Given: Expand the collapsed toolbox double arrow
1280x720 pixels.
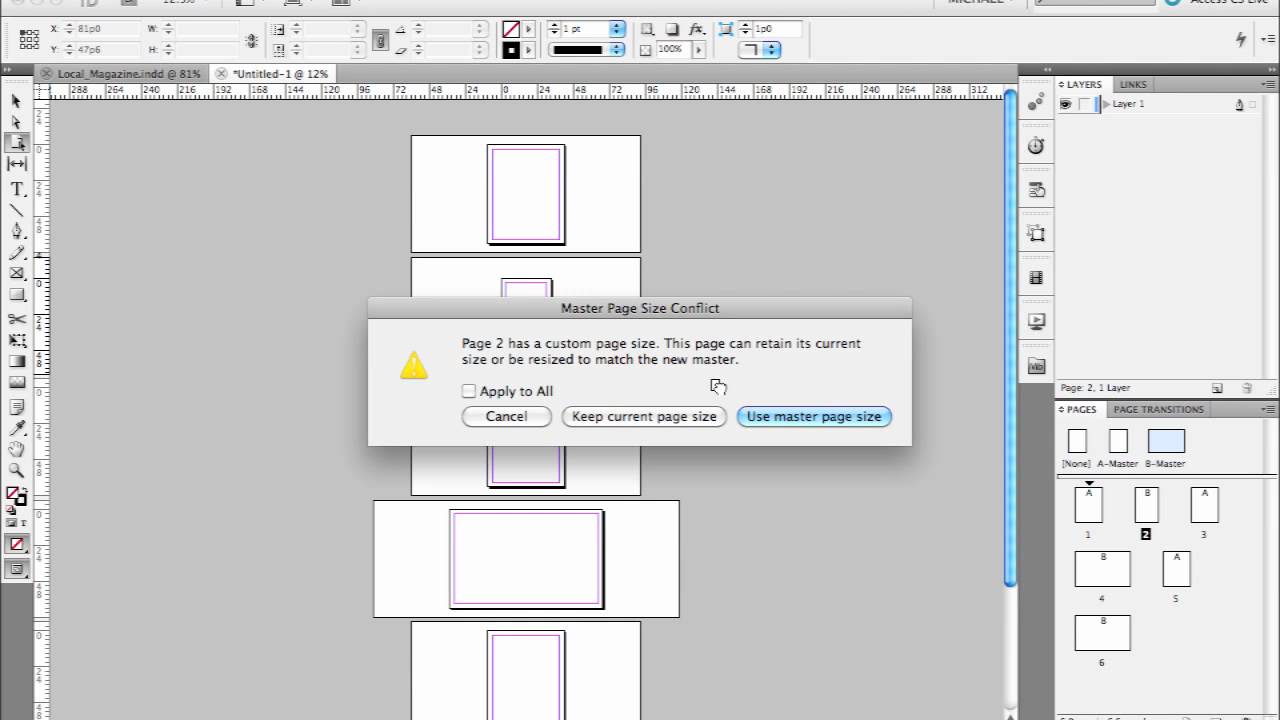Looking at the screenshot, I should [x=6, y=70].
